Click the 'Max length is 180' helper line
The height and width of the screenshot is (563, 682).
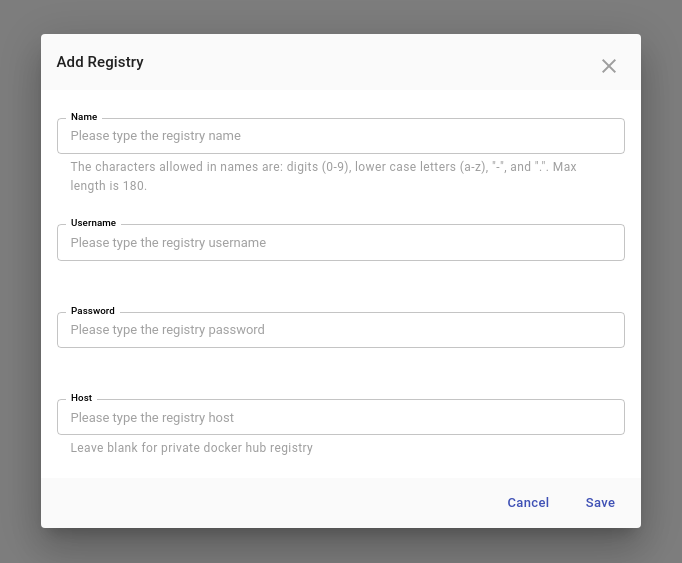tap(109, 186)
